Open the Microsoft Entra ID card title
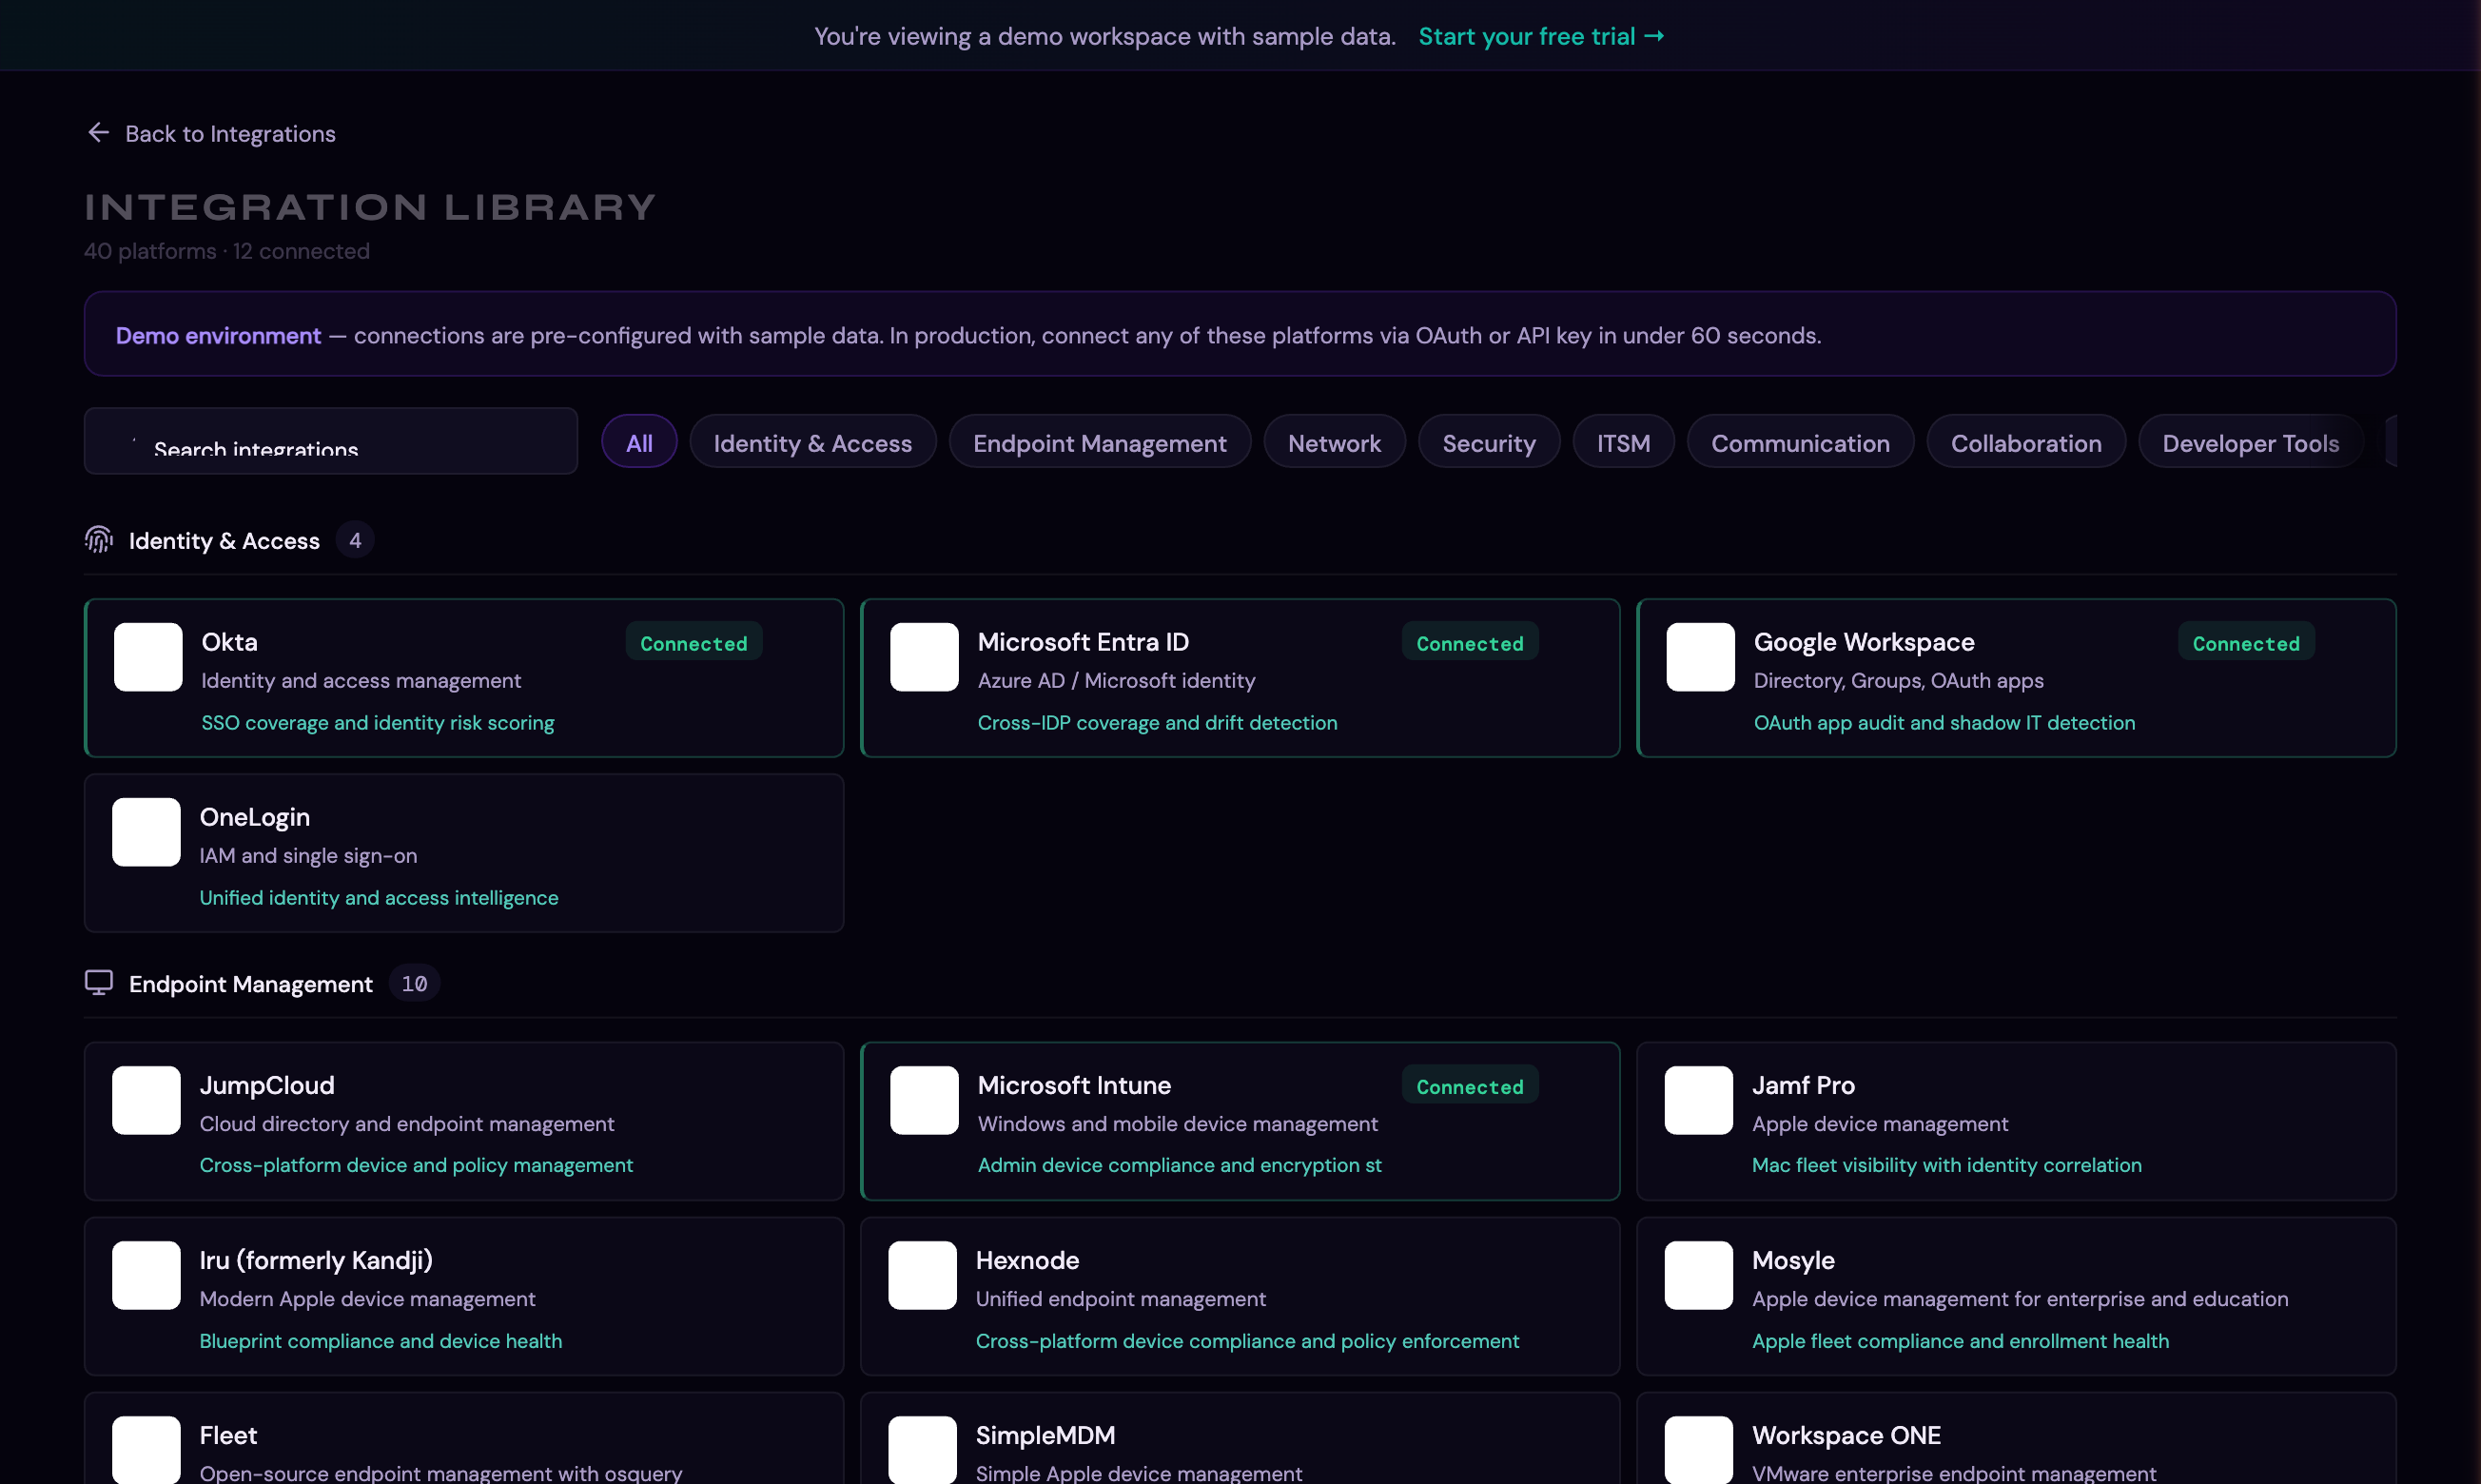Screen dimensions: 2481x1484 click(x=1083, y=642)
